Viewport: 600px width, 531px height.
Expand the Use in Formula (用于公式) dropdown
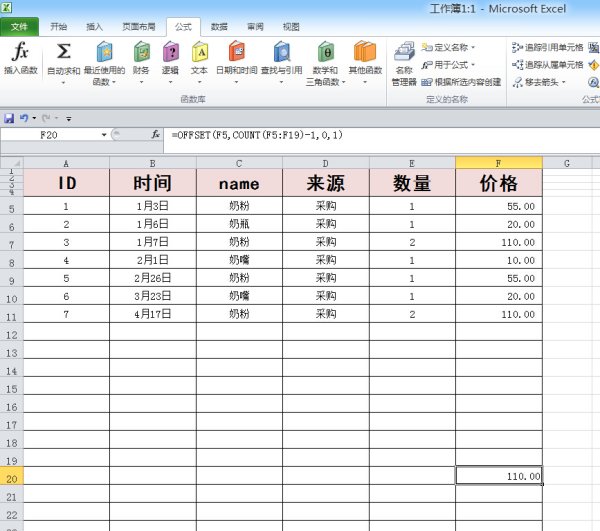click(x=467, y=64)
